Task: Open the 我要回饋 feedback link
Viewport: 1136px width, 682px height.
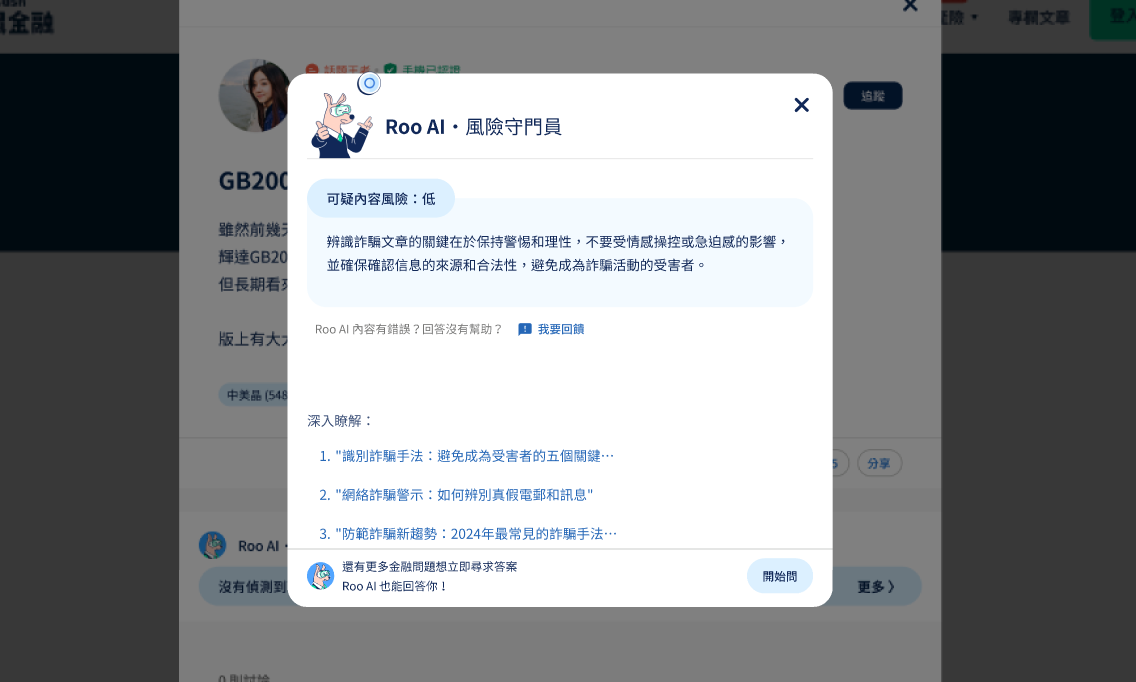Action: (x=561, y=329)
